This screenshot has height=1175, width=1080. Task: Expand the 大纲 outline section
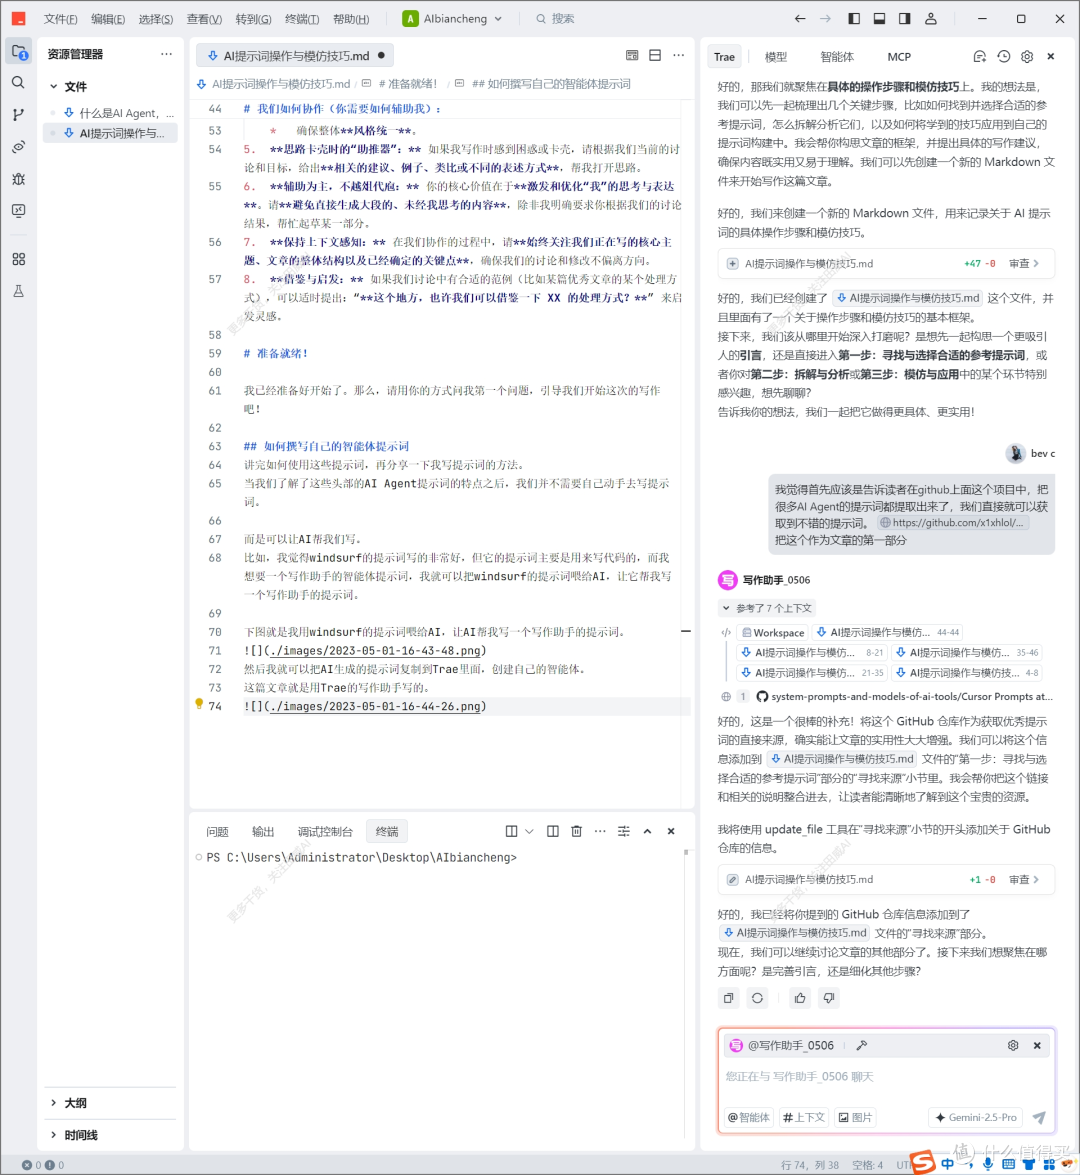coord(54,1103)
